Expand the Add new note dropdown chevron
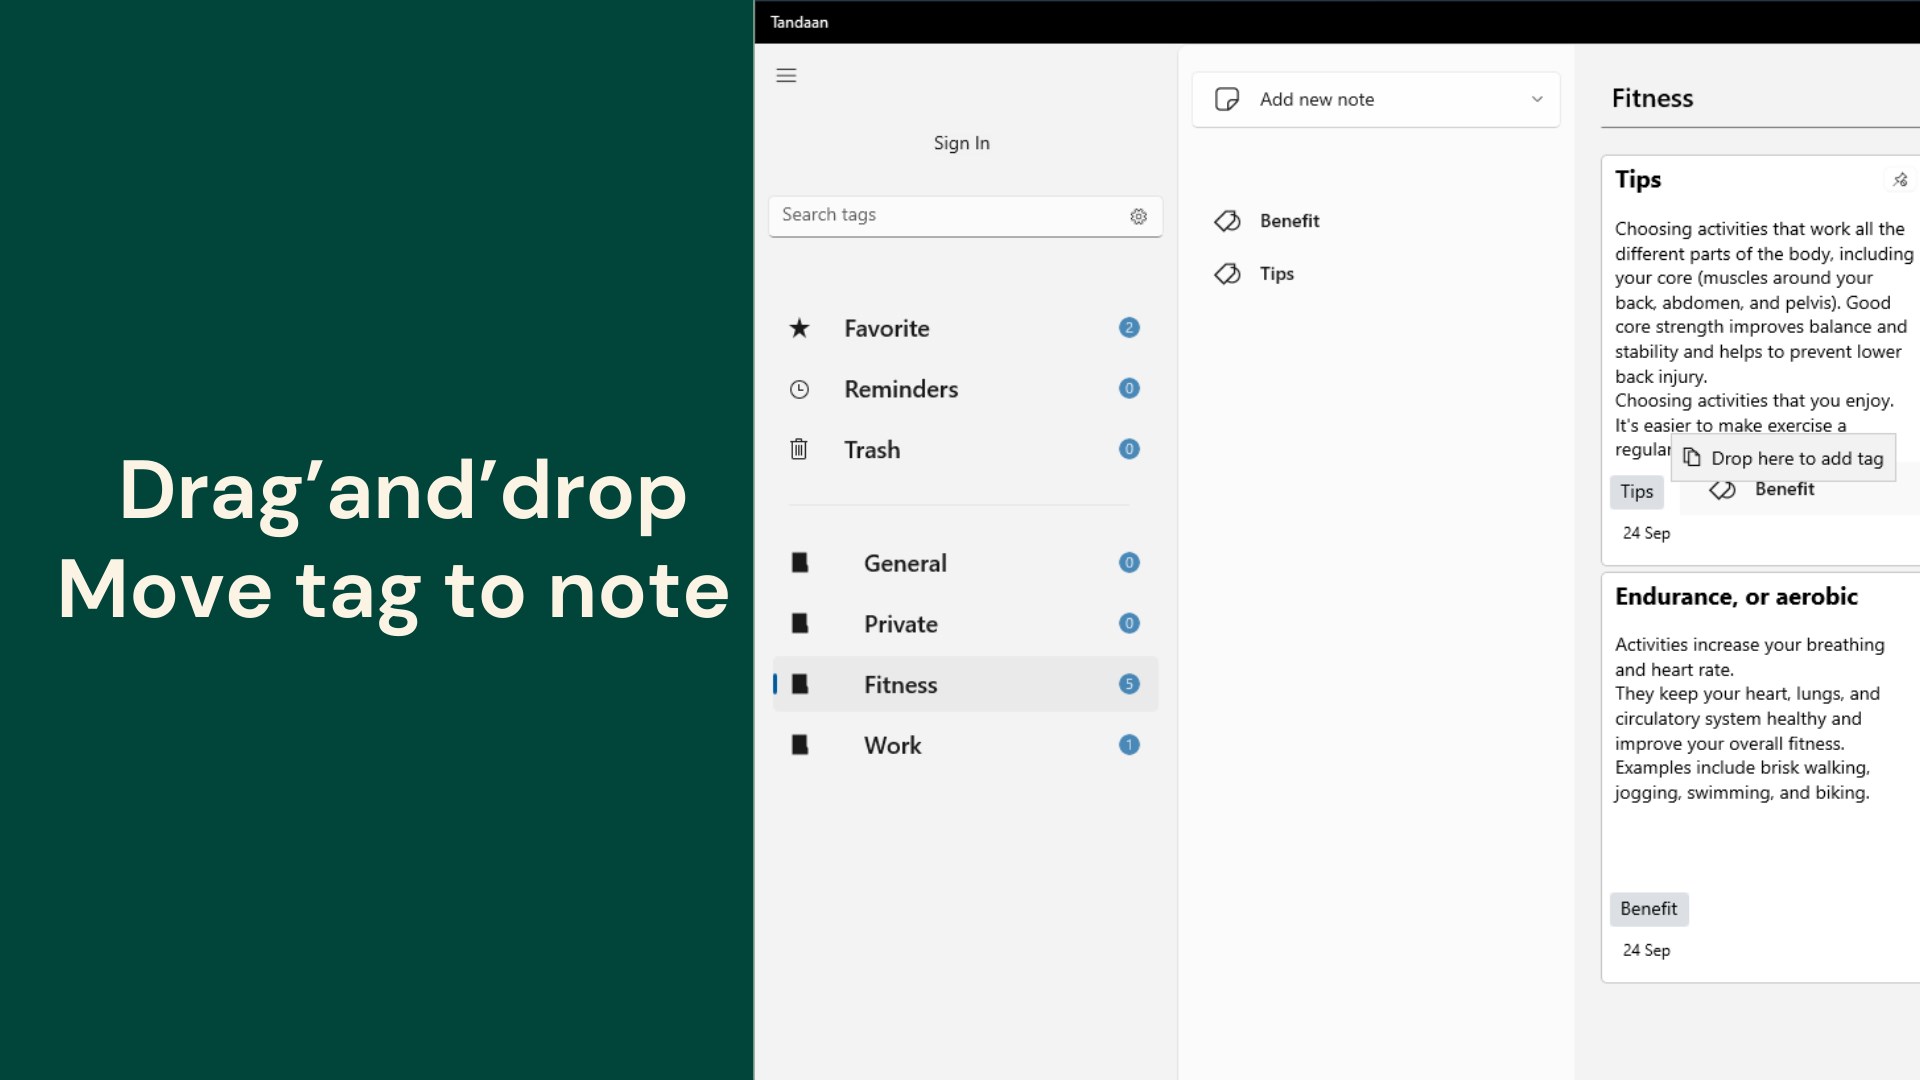The width and height of the screenshot is (1920, 1080). pyautogui.click(x=1537, y=99)
